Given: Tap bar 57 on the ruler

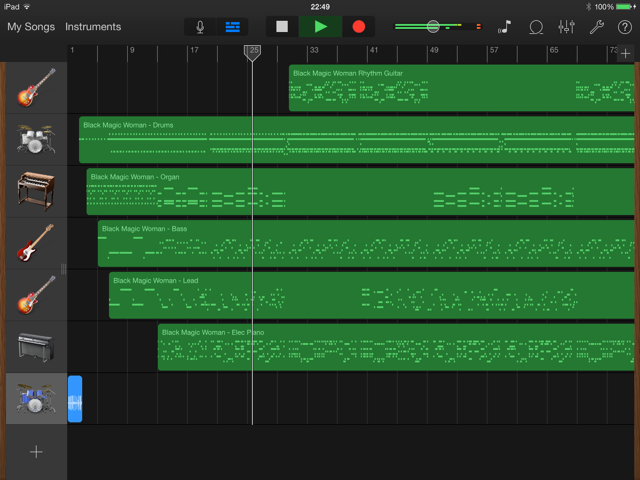Looking at the screenshot, I should [x=494, y=50].
